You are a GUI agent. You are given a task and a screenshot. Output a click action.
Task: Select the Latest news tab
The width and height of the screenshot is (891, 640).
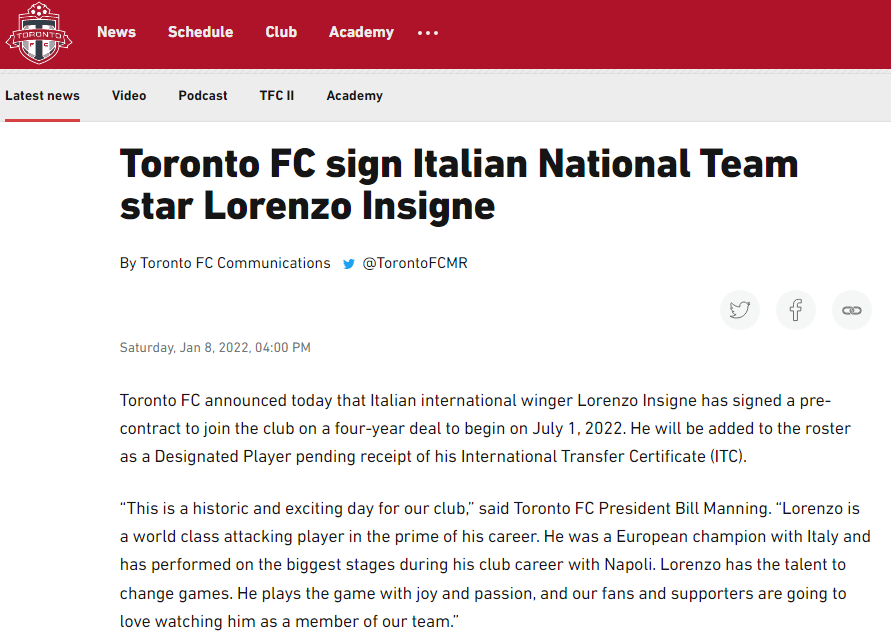43,95
